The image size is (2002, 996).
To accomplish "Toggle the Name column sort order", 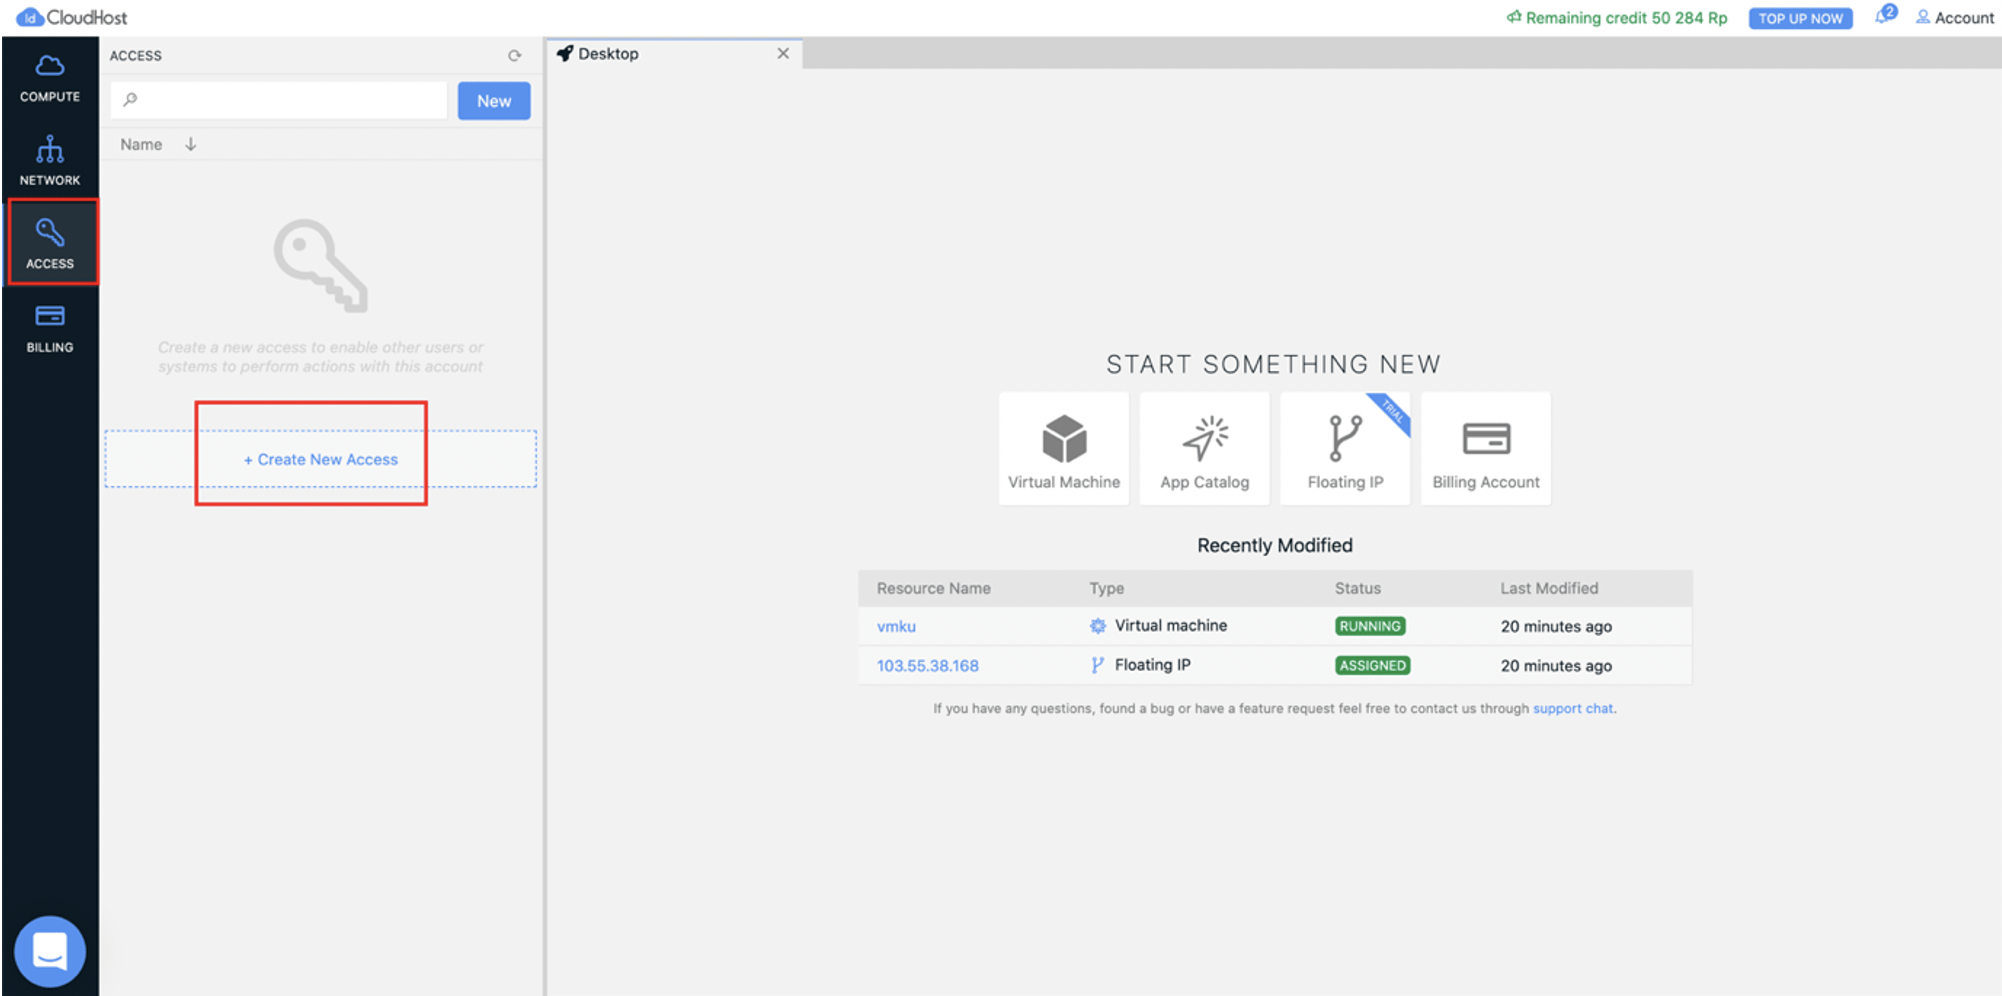I will point(190,143).
